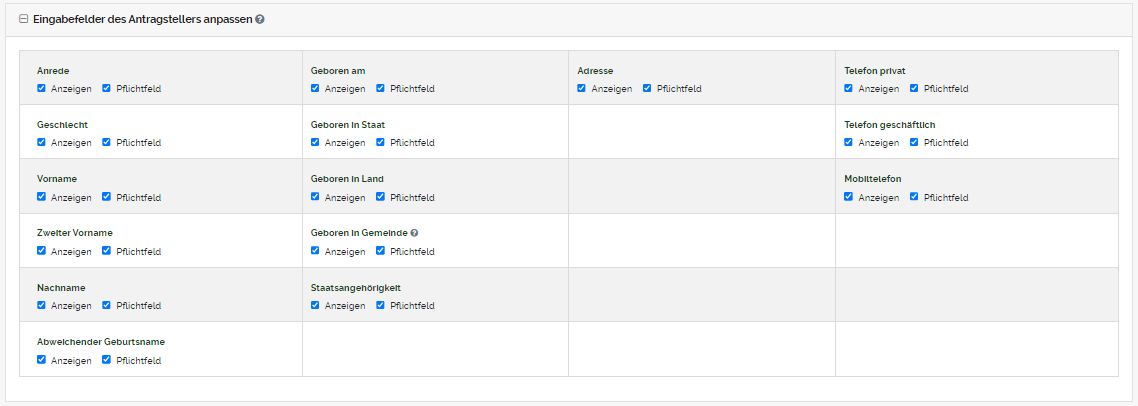Disable Anzeigen for Mobiltelefon
The image size is (1138, 406).
849,197
